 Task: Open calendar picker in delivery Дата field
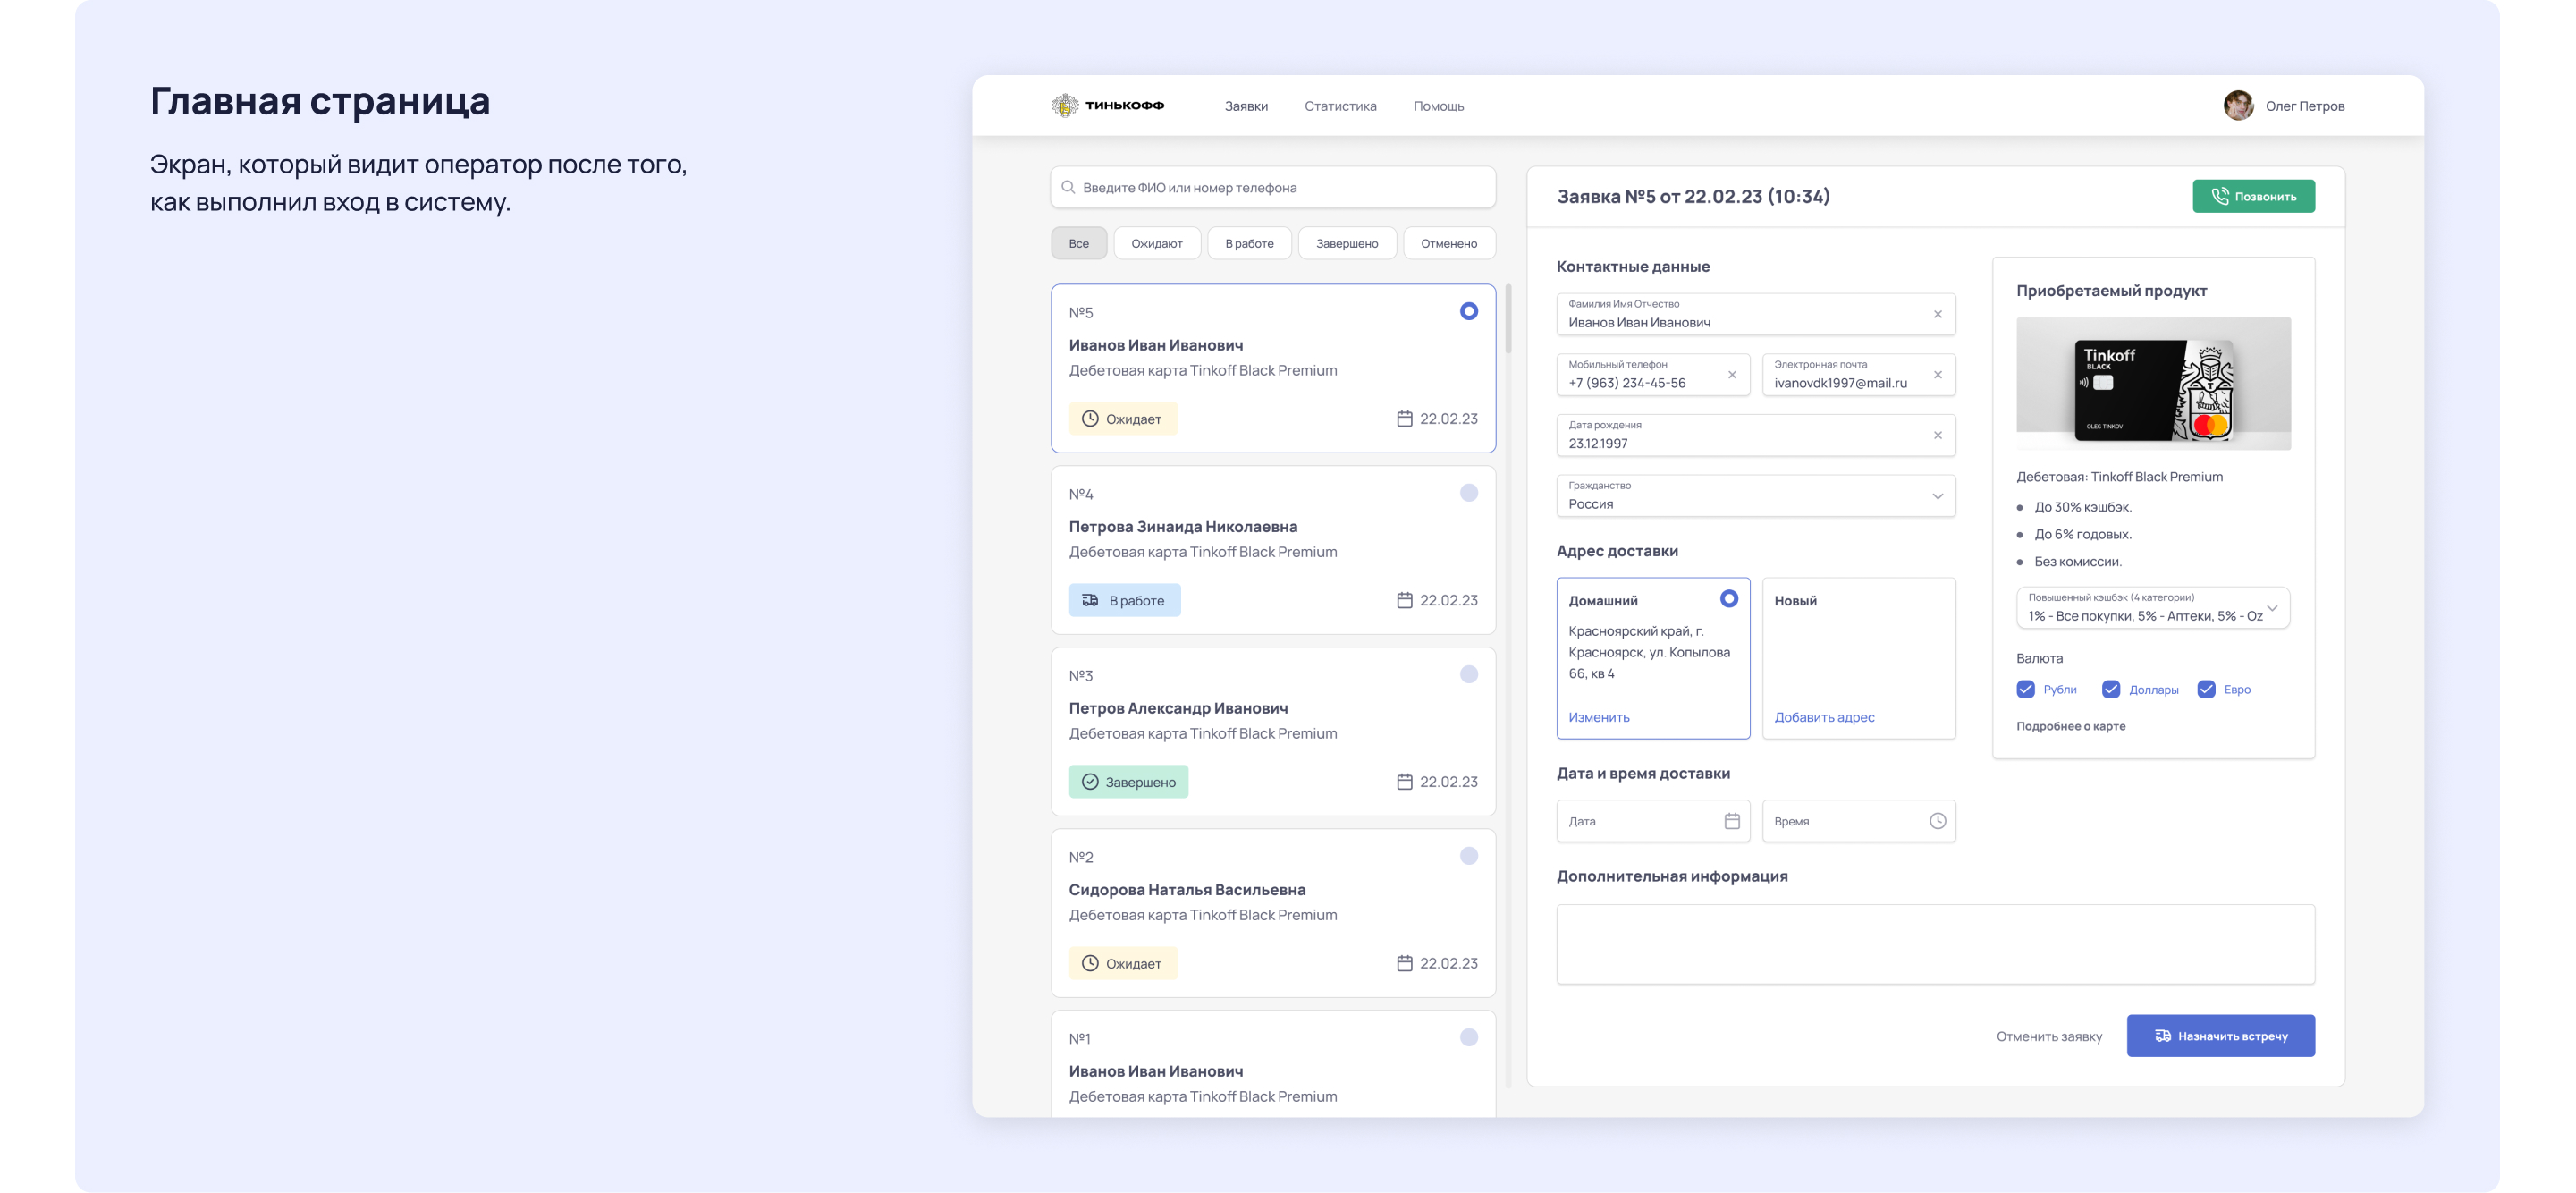click(1731, 821)
